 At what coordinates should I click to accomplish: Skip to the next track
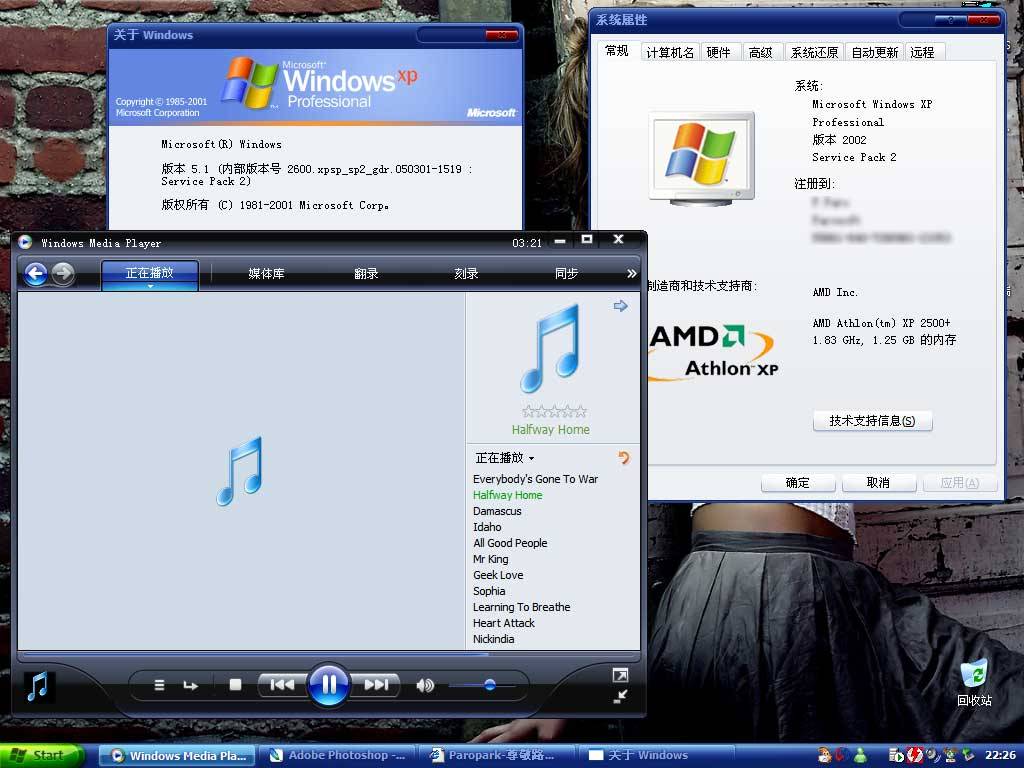click(x=376, y=684)
